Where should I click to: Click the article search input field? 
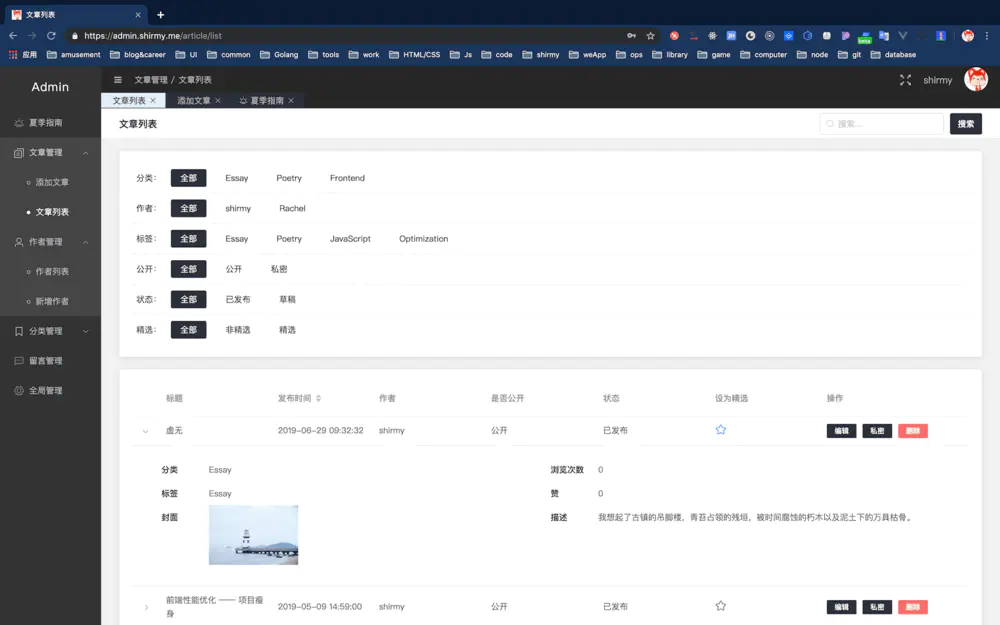[881, 124]
